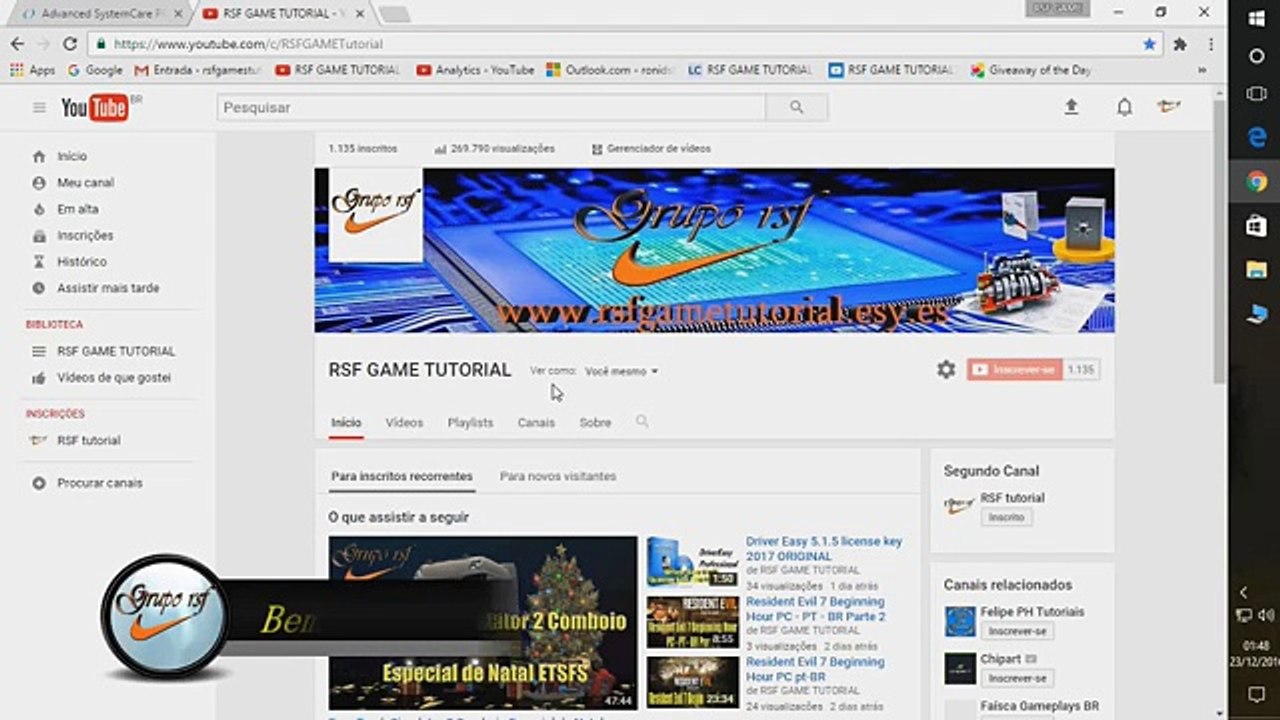Click the puzzle-piece extension icon
1280x720 pixels.
[1180, 44]
